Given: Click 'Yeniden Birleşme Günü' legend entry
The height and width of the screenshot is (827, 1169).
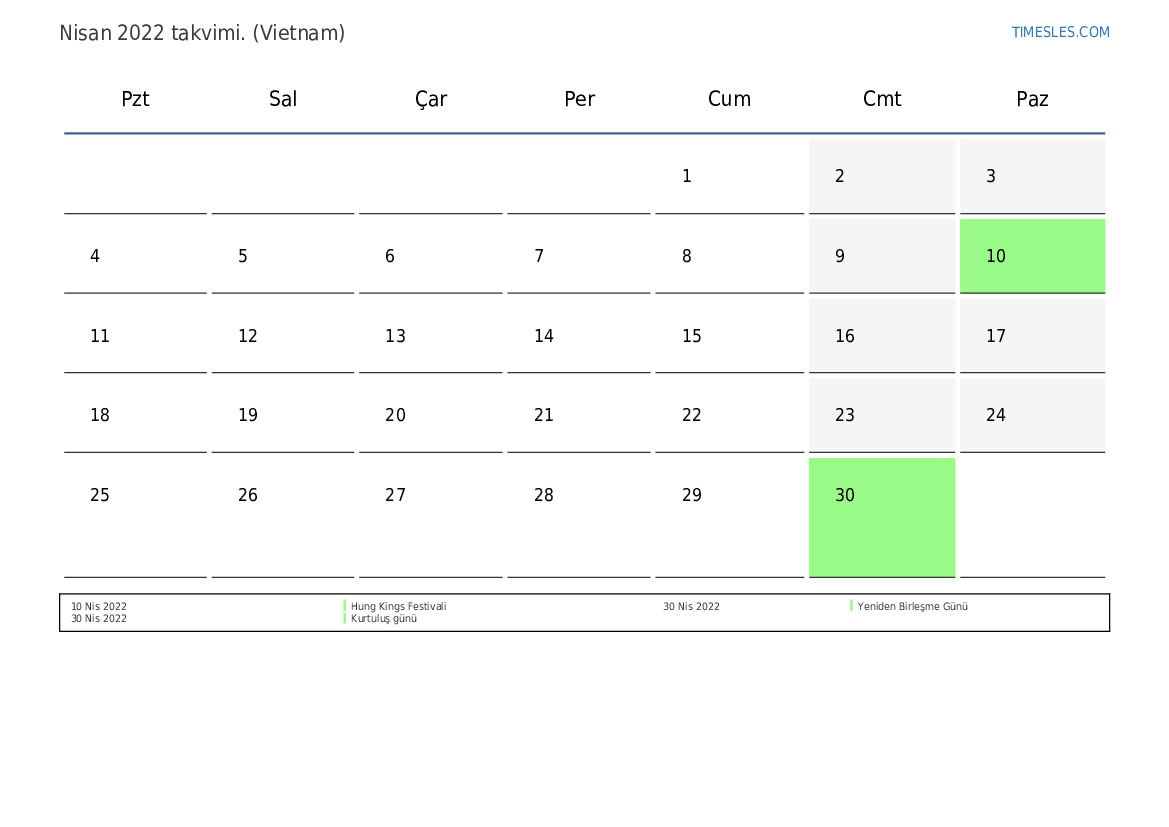Looking at the screenshot, I should [913, 606].
